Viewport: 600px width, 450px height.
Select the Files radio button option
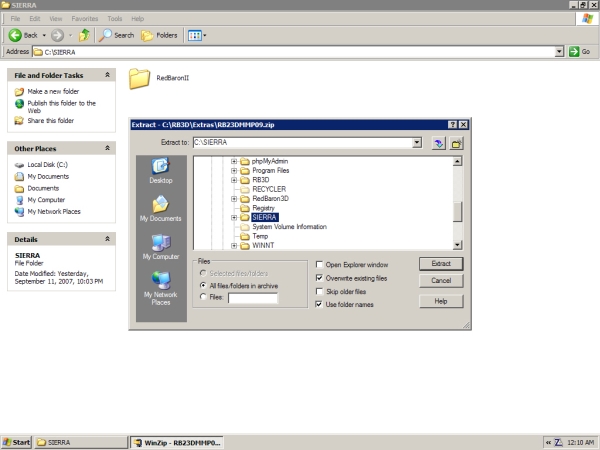tap(203, 297)
